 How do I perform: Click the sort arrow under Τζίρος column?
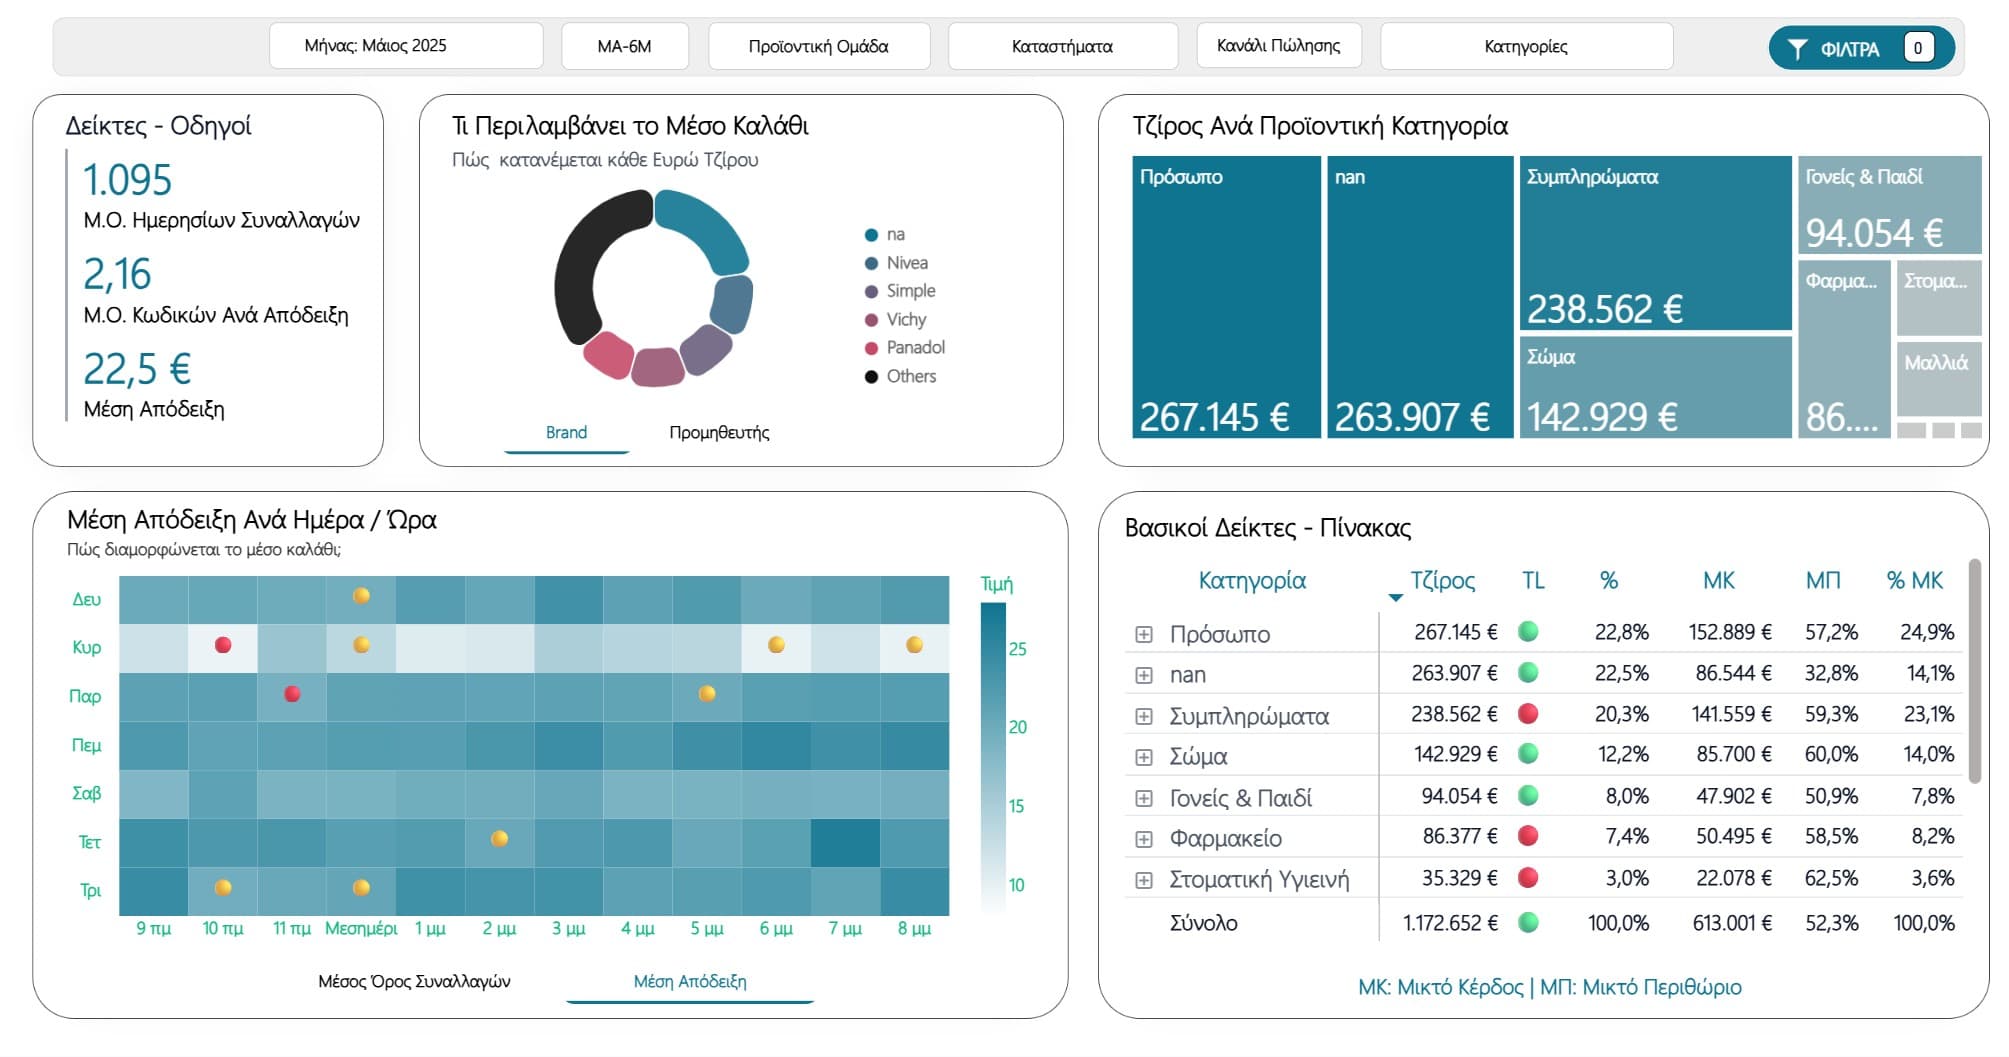pos(1395,598)
